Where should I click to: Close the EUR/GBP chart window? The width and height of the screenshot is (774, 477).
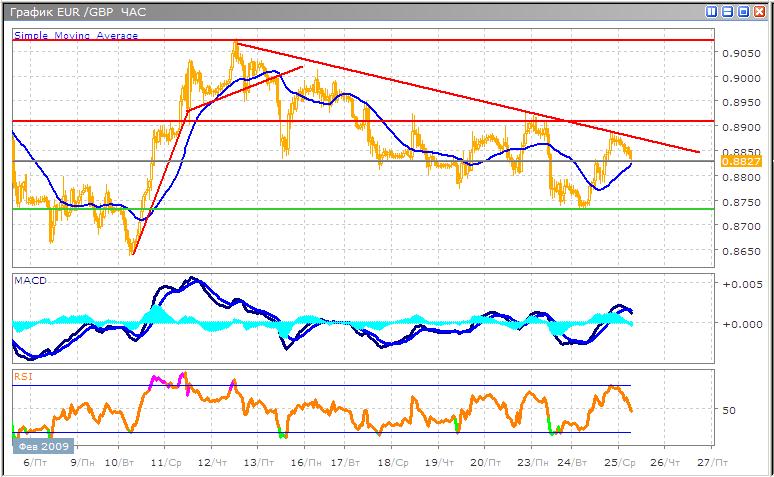click(x=759, y=12)
